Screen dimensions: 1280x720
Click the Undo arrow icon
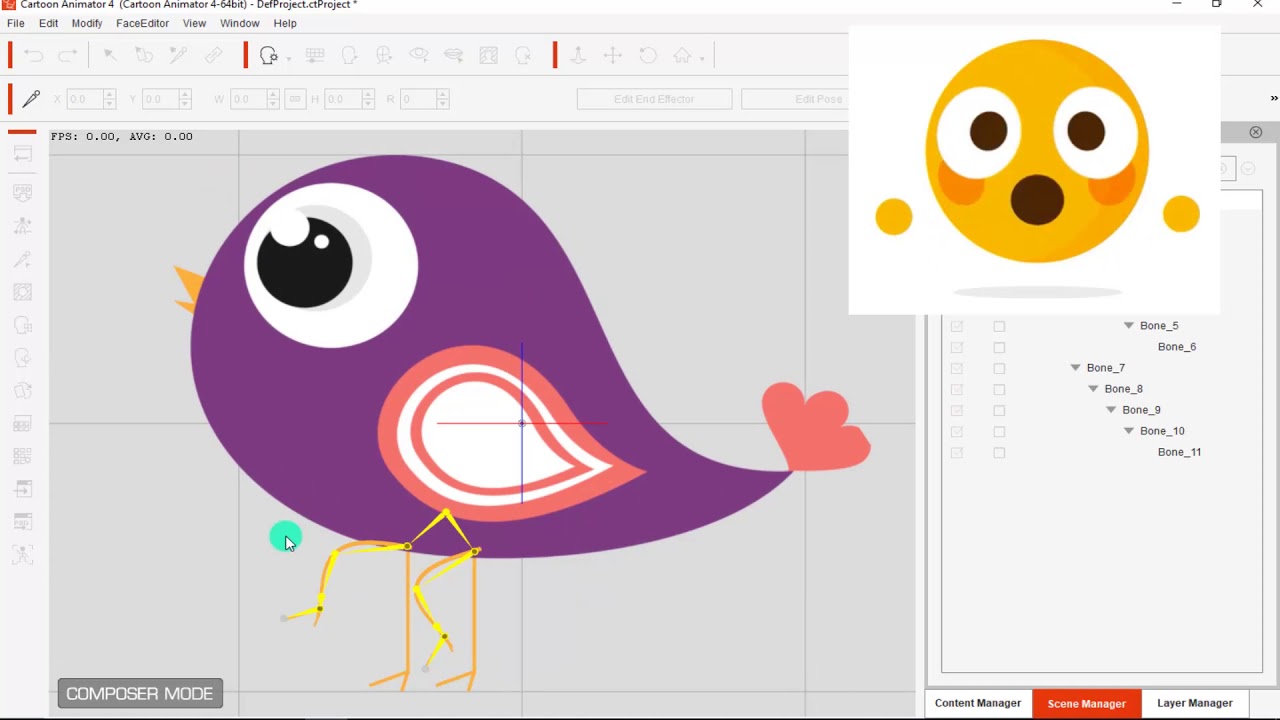pyautogui.click(x=34, y=56)
